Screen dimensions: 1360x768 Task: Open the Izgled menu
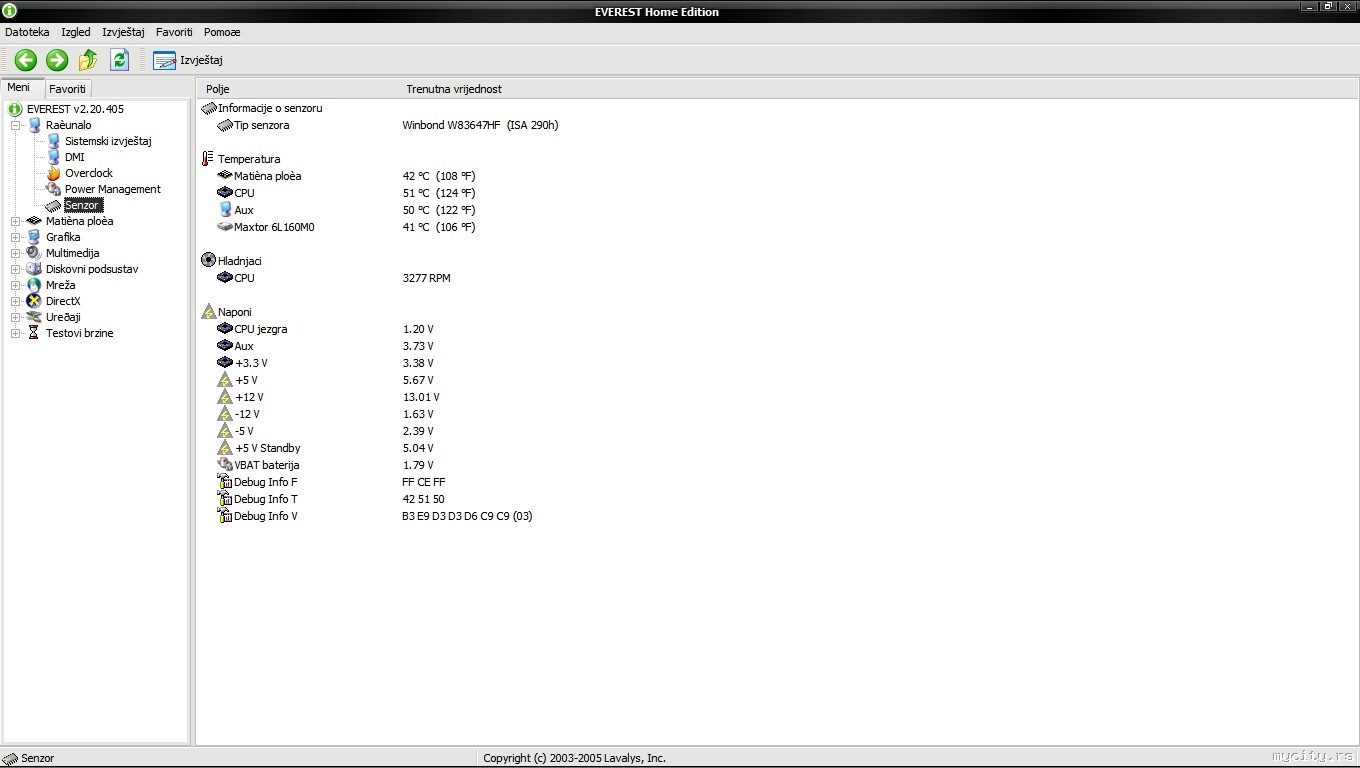[x=76, y=32]
